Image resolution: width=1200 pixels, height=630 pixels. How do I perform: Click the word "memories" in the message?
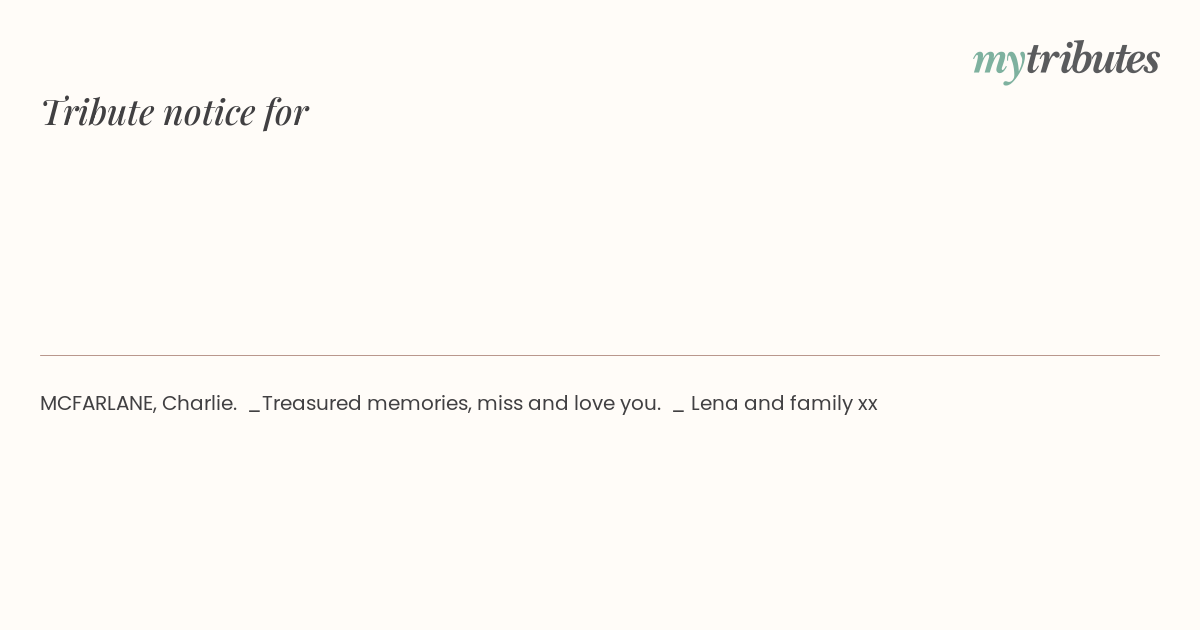pos(419,404)
